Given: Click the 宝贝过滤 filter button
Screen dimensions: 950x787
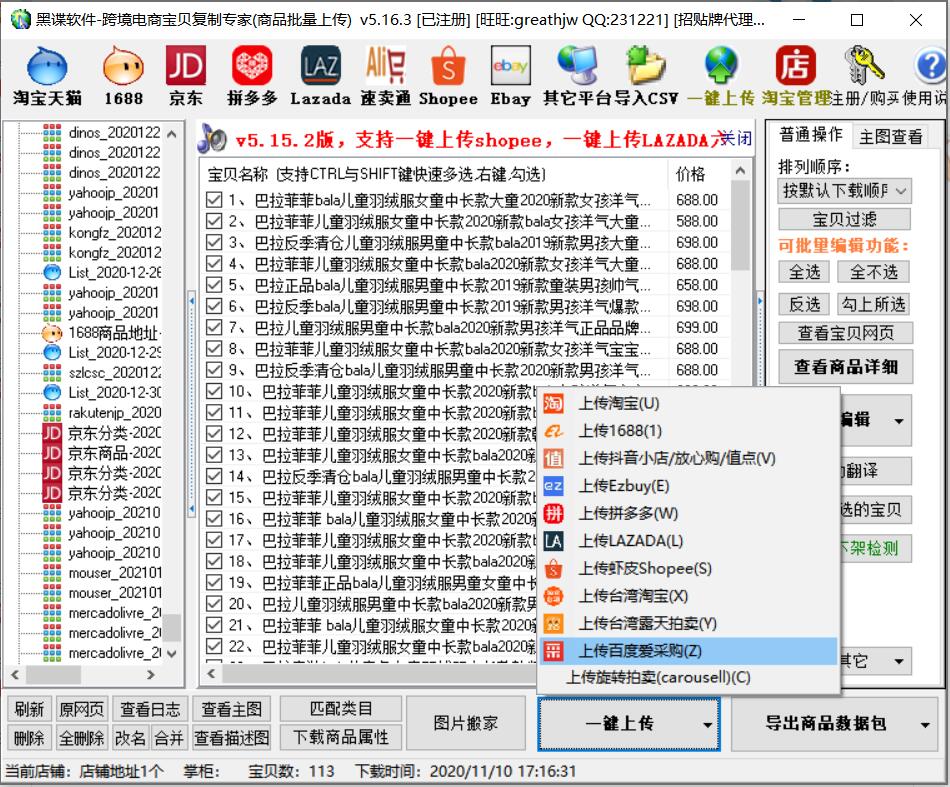Looking at the screenshot, I should [844, 219].
